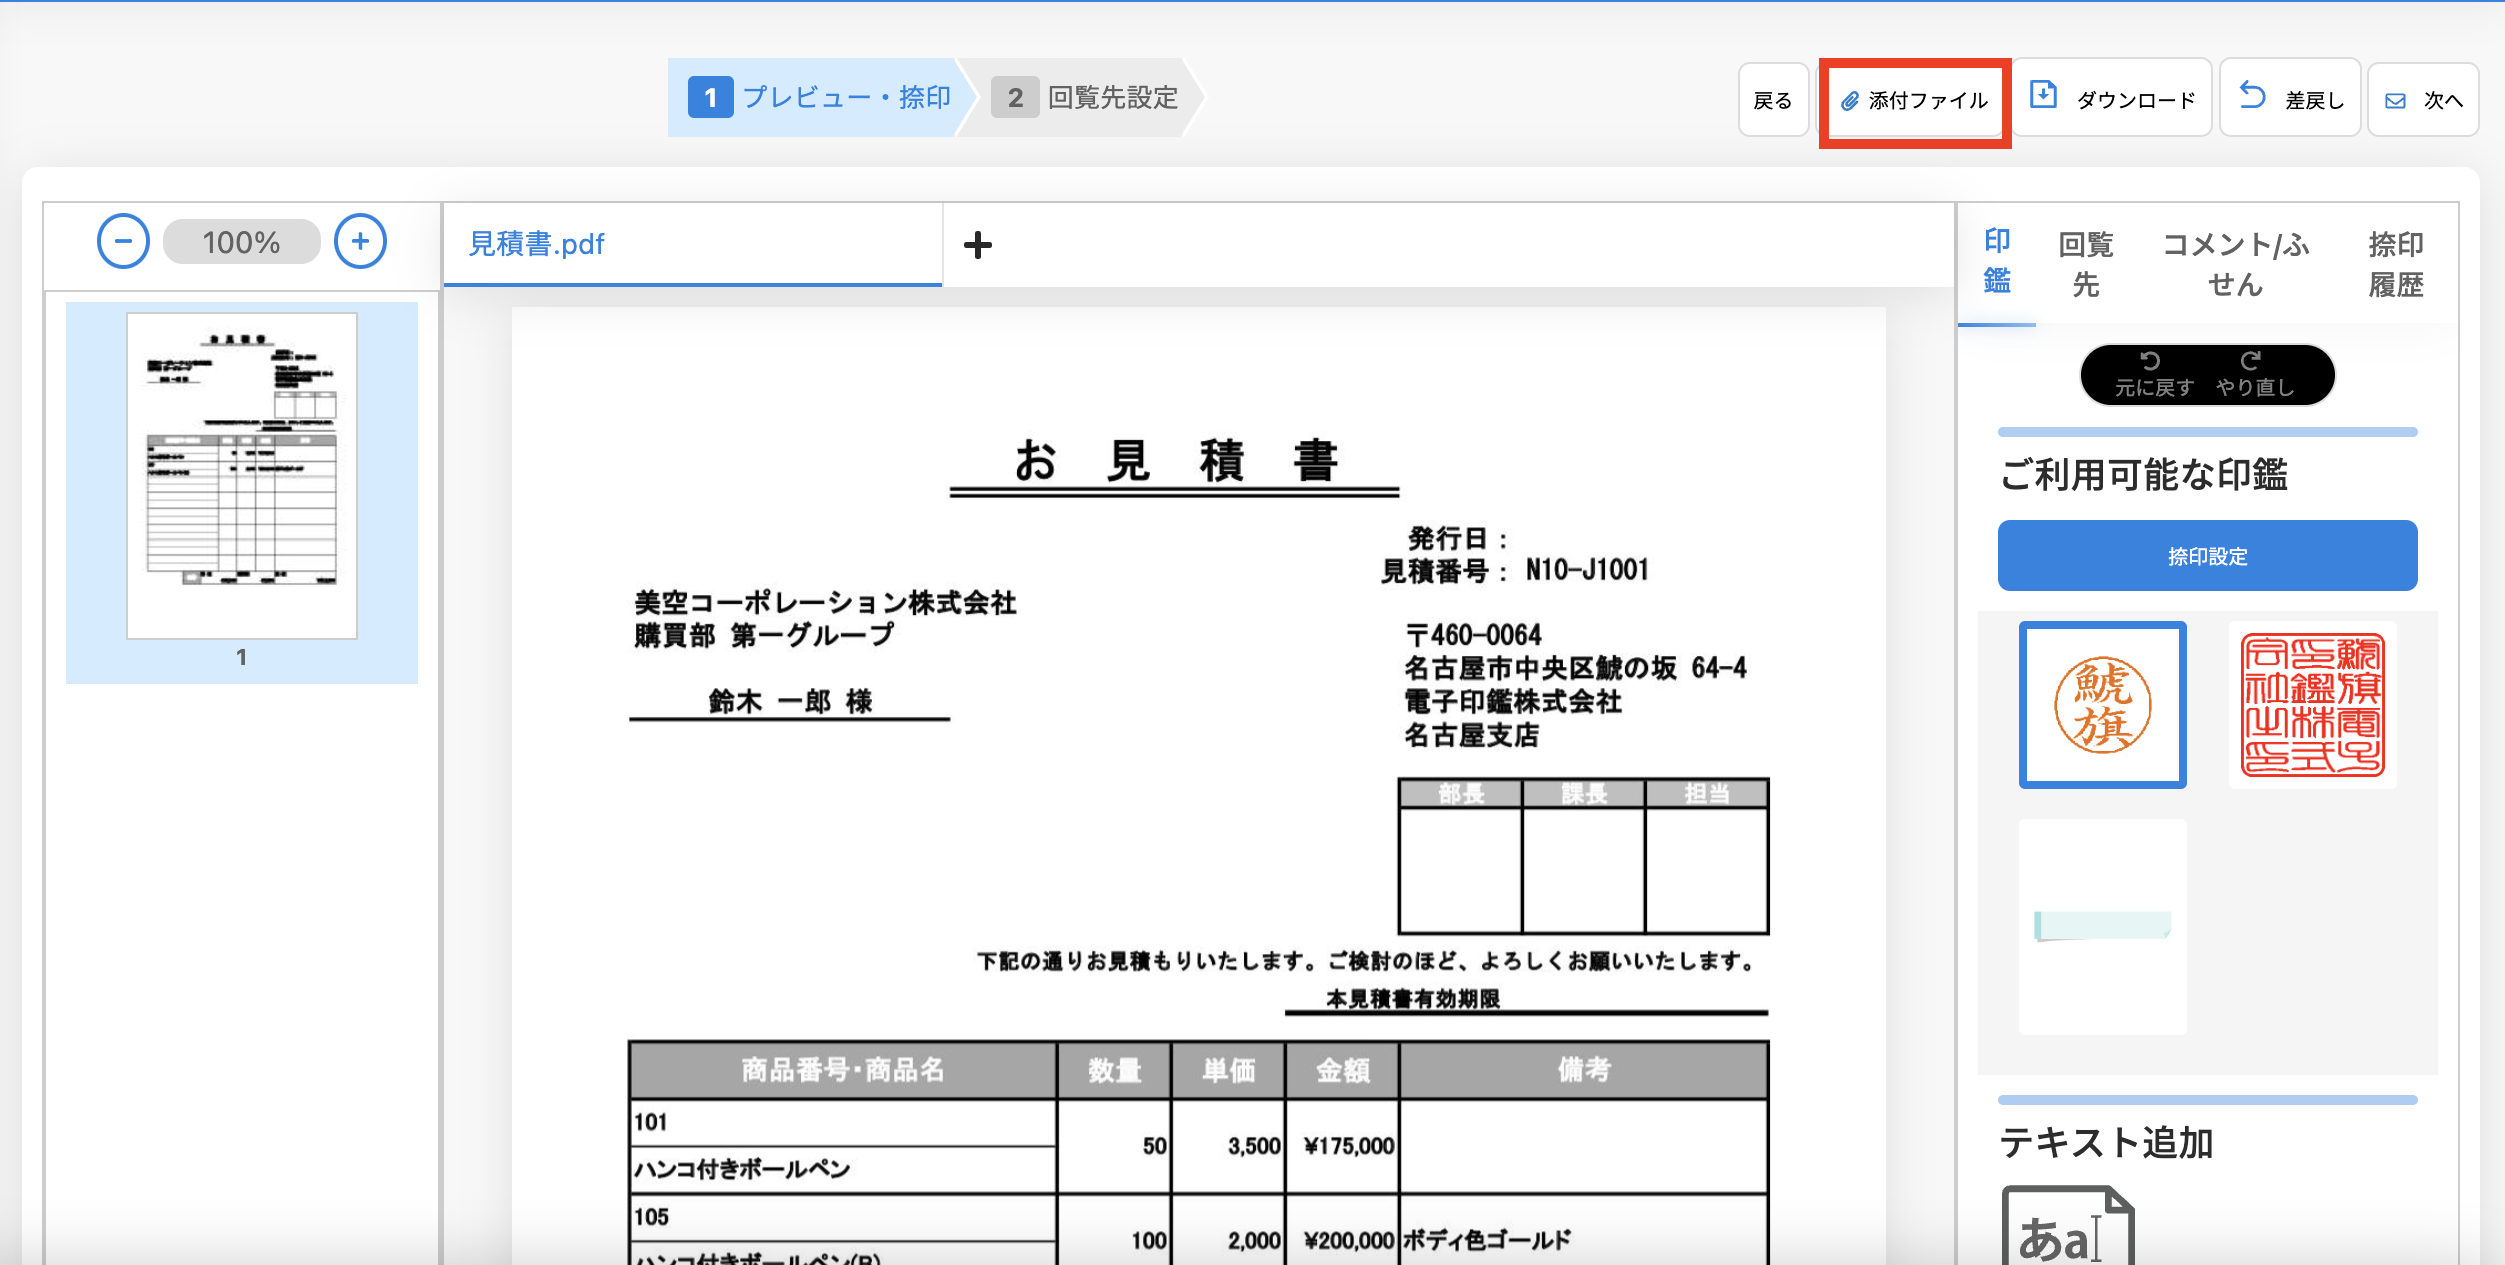Click the 電子印鑑株式会社 sender name
Screen dimensions: 2505x1265
[1512, 701]
